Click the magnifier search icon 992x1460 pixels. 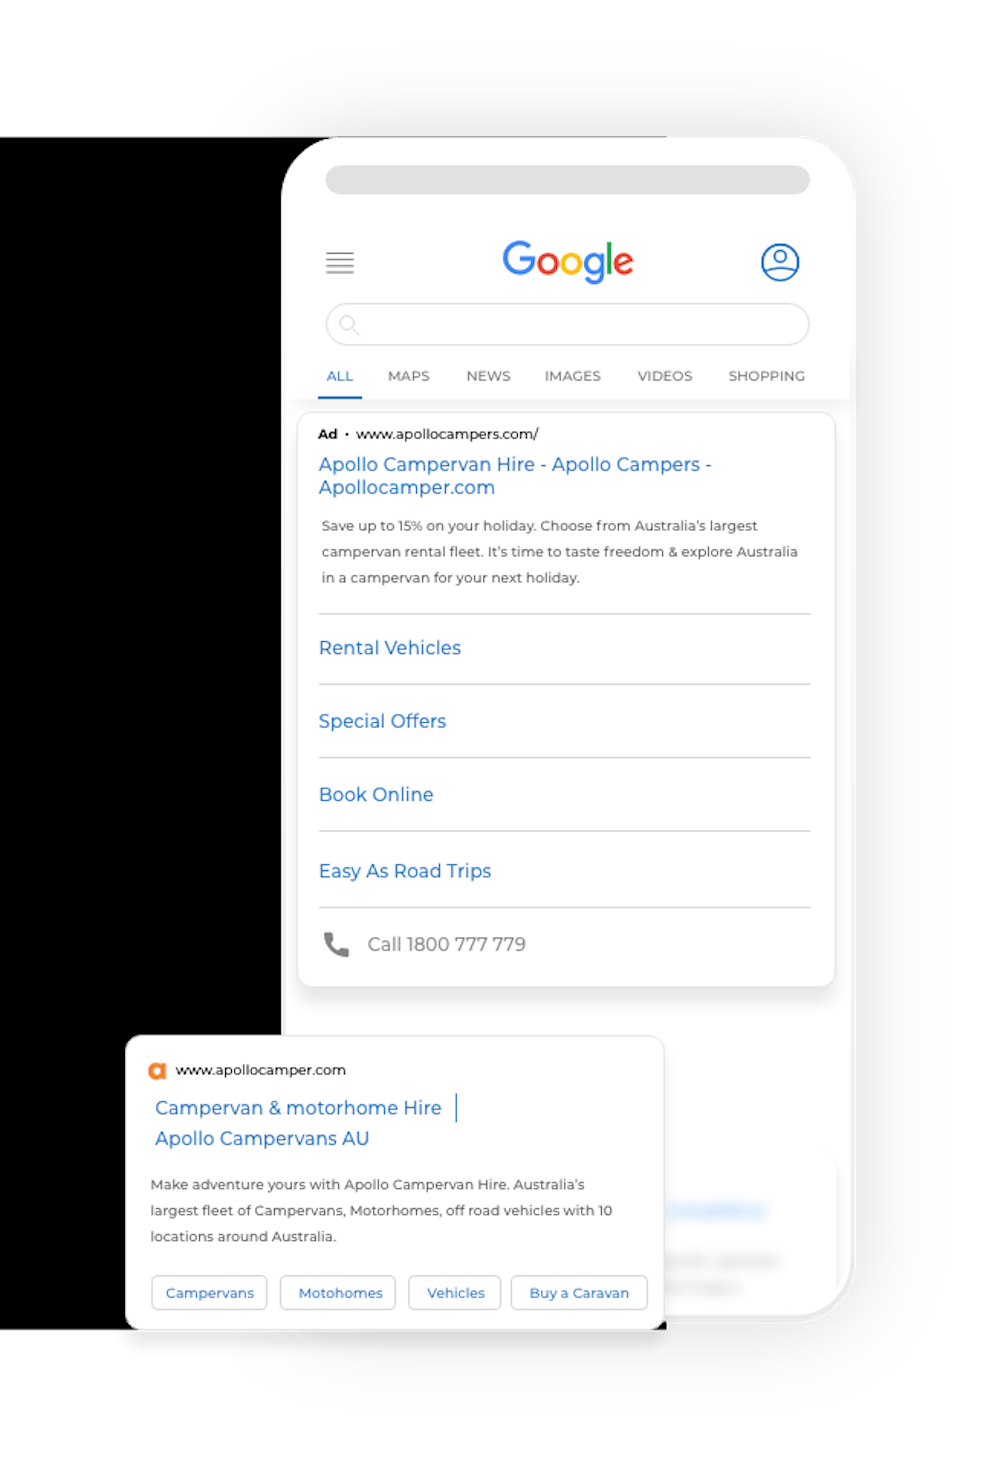348,324
